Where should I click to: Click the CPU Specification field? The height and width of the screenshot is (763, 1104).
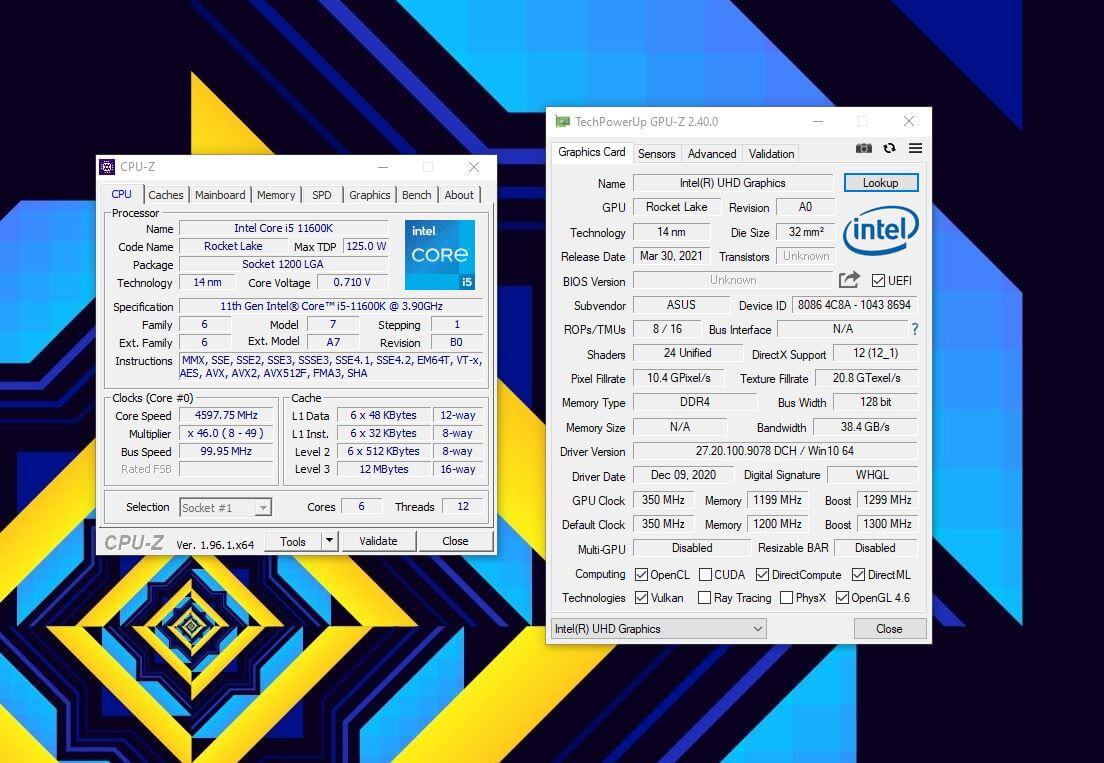tap(332, 306)
